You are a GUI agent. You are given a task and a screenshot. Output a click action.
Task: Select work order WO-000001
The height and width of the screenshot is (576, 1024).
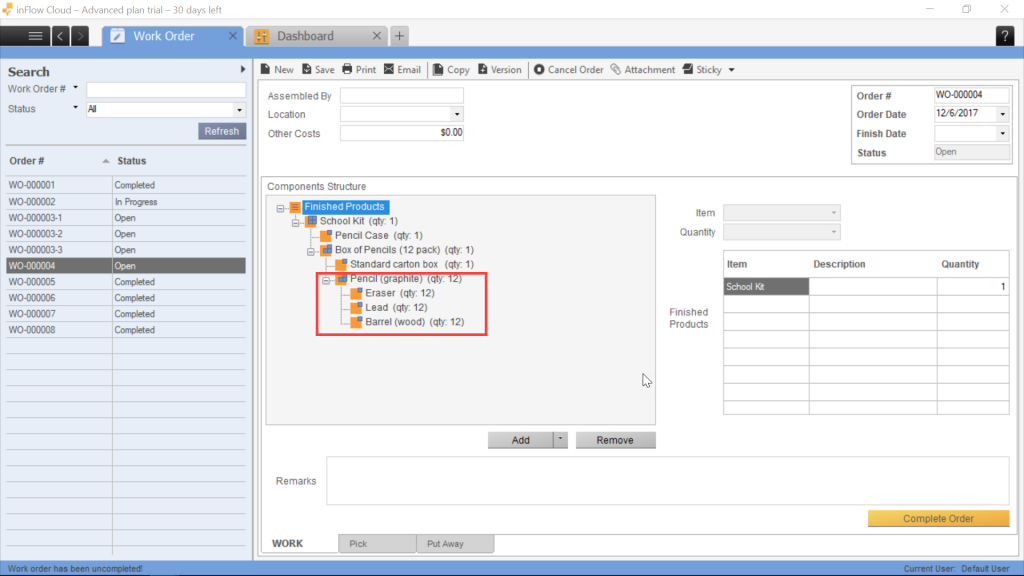[126, 185]
